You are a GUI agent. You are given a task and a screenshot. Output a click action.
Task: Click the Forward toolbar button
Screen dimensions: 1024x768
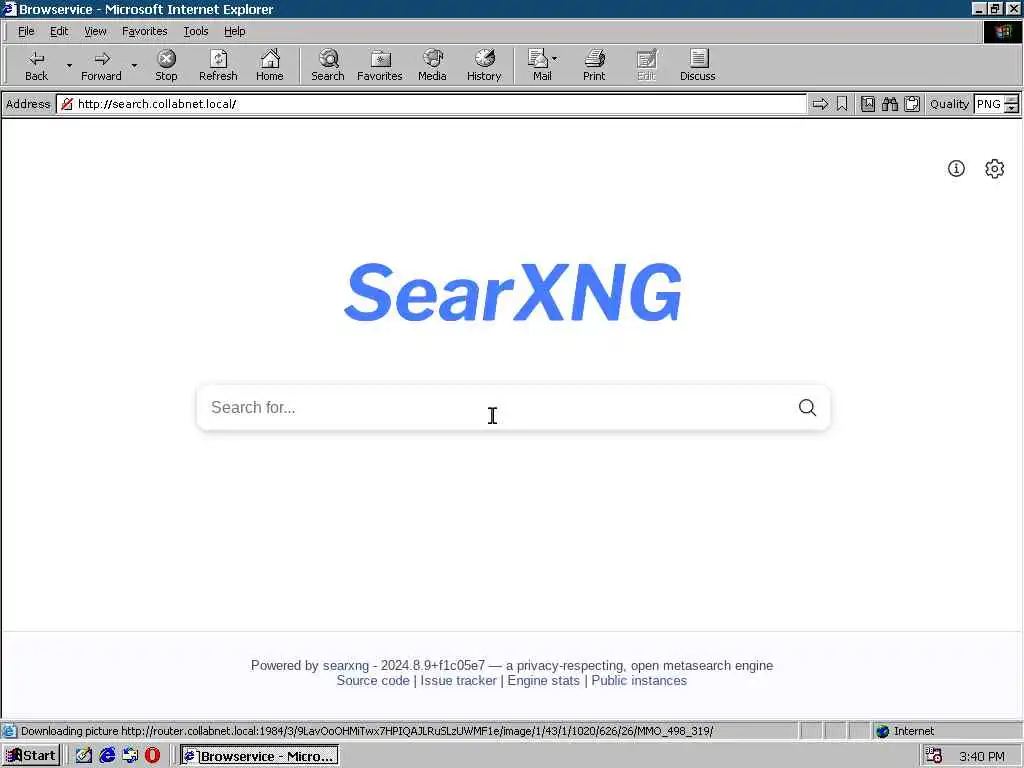(x=101, y=65)
